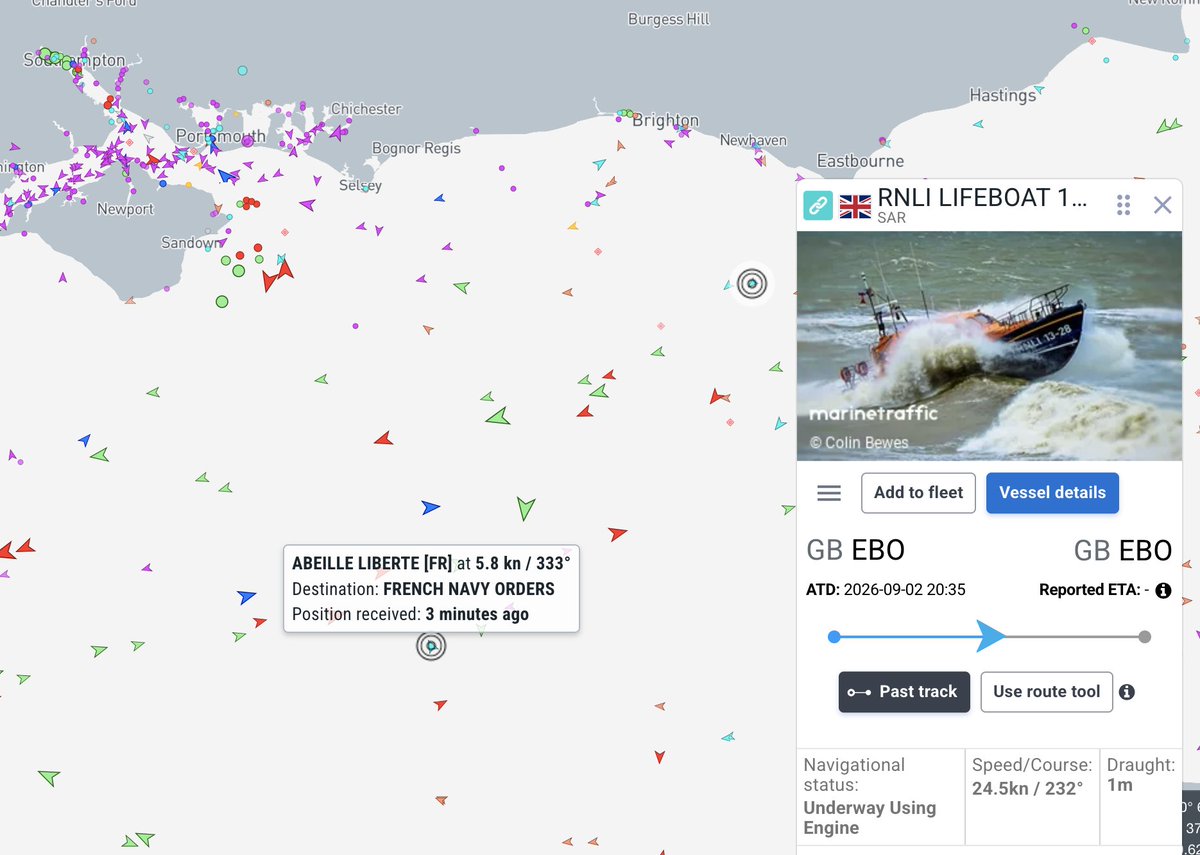Click the Newhaven map label
Viewport: 1200px width, 855px height.
753,140
